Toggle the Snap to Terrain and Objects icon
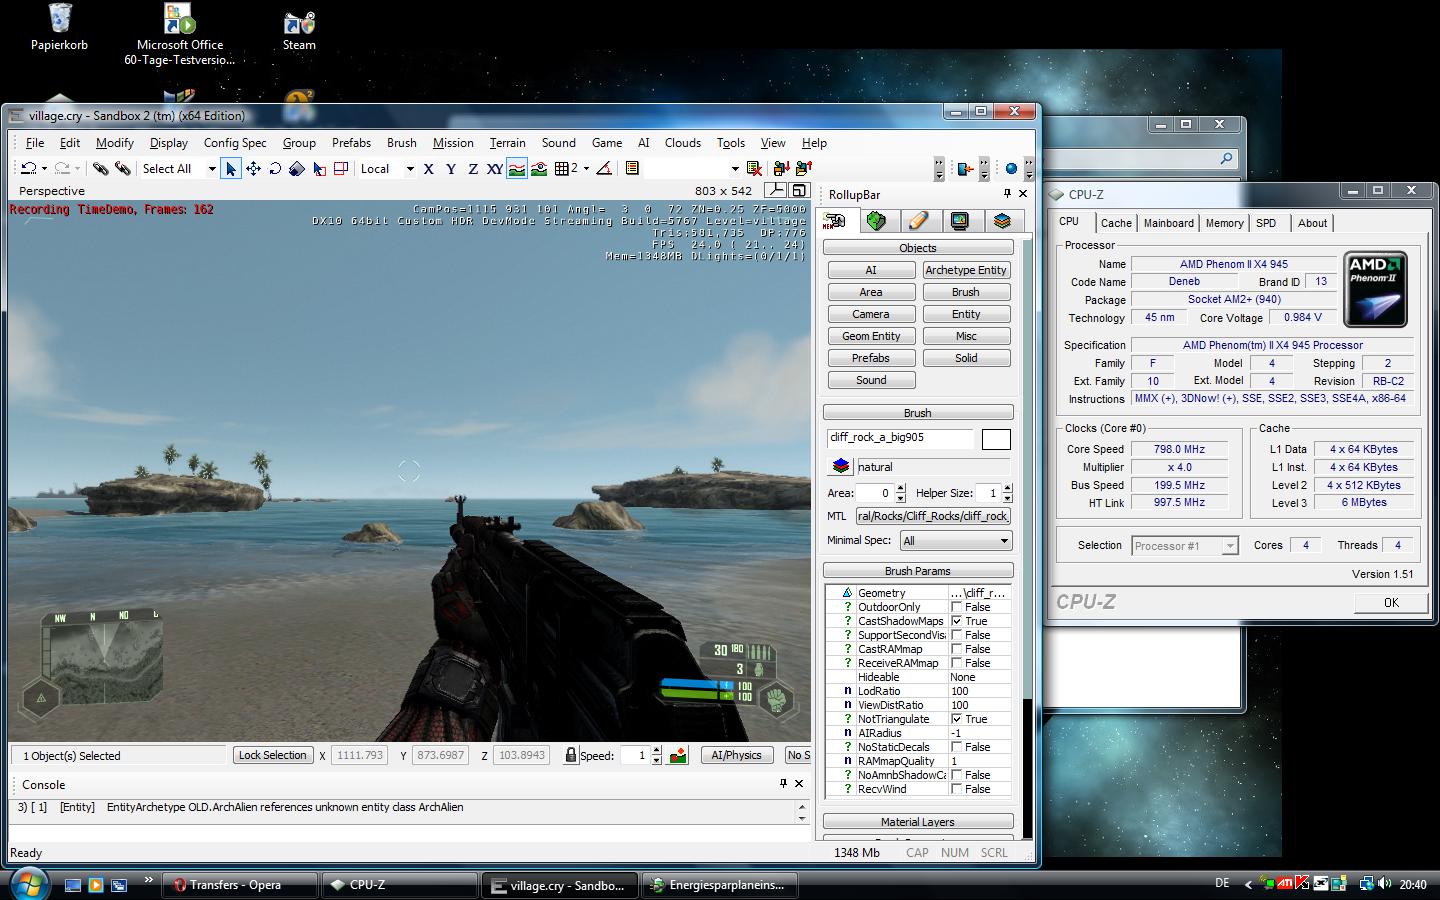 pos(539,169)
